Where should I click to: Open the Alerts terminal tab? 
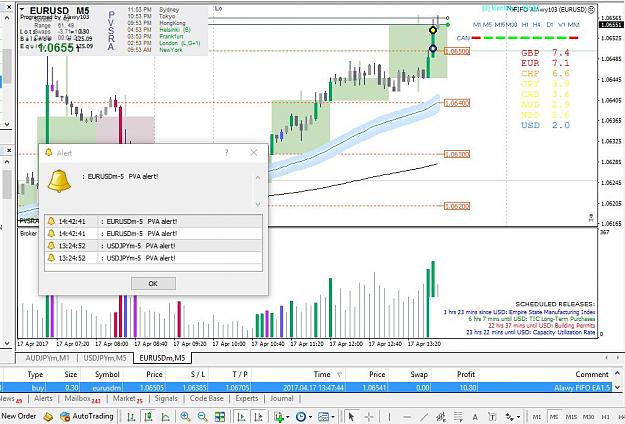[43, 398]
